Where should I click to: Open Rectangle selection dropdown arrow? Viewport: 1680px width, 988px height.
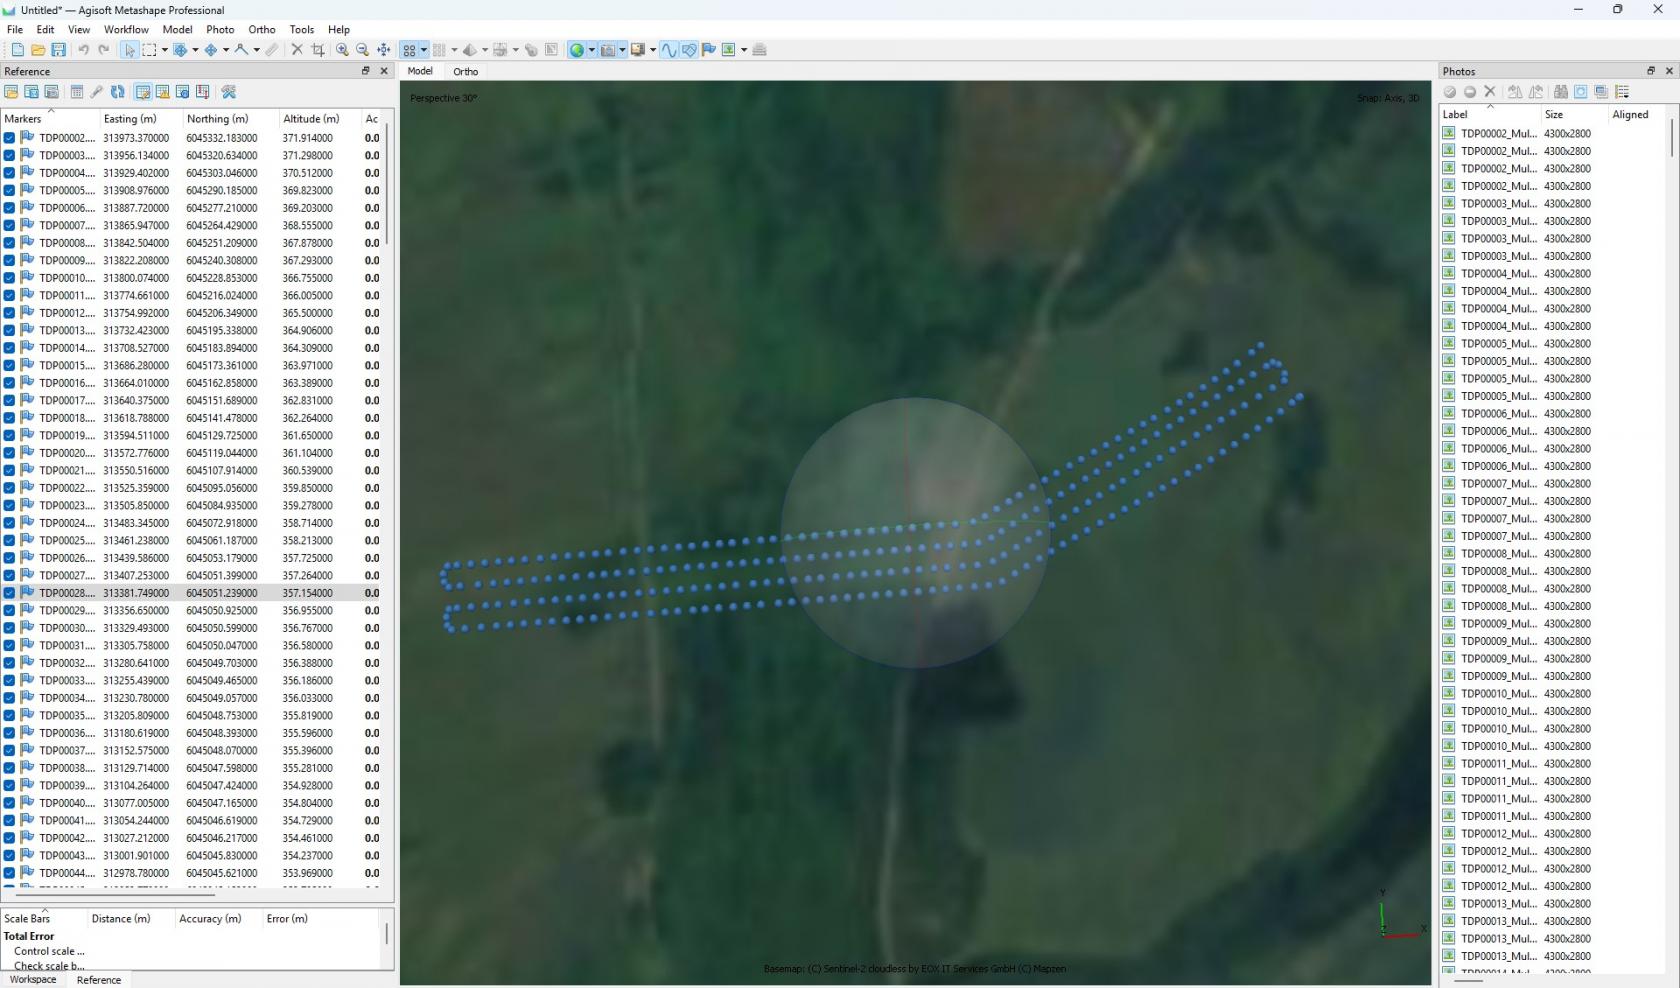pos(164,50)
